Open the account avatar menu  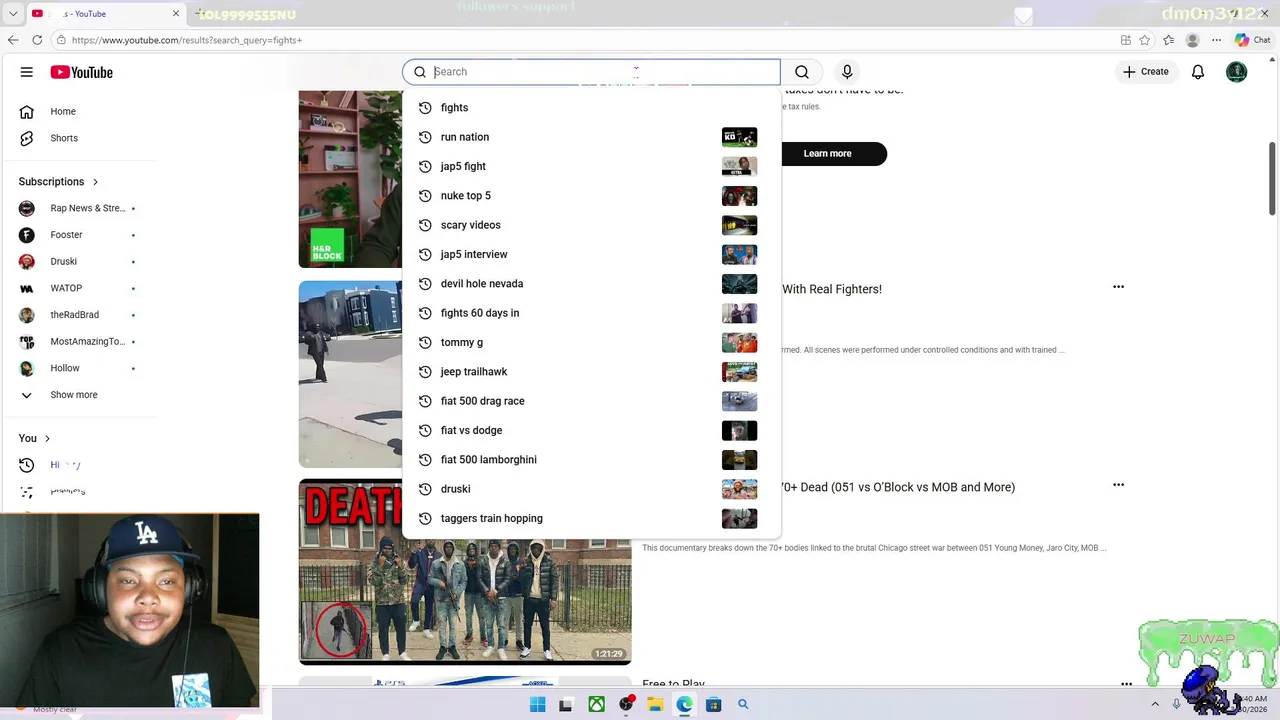(x=1237, y=72)
